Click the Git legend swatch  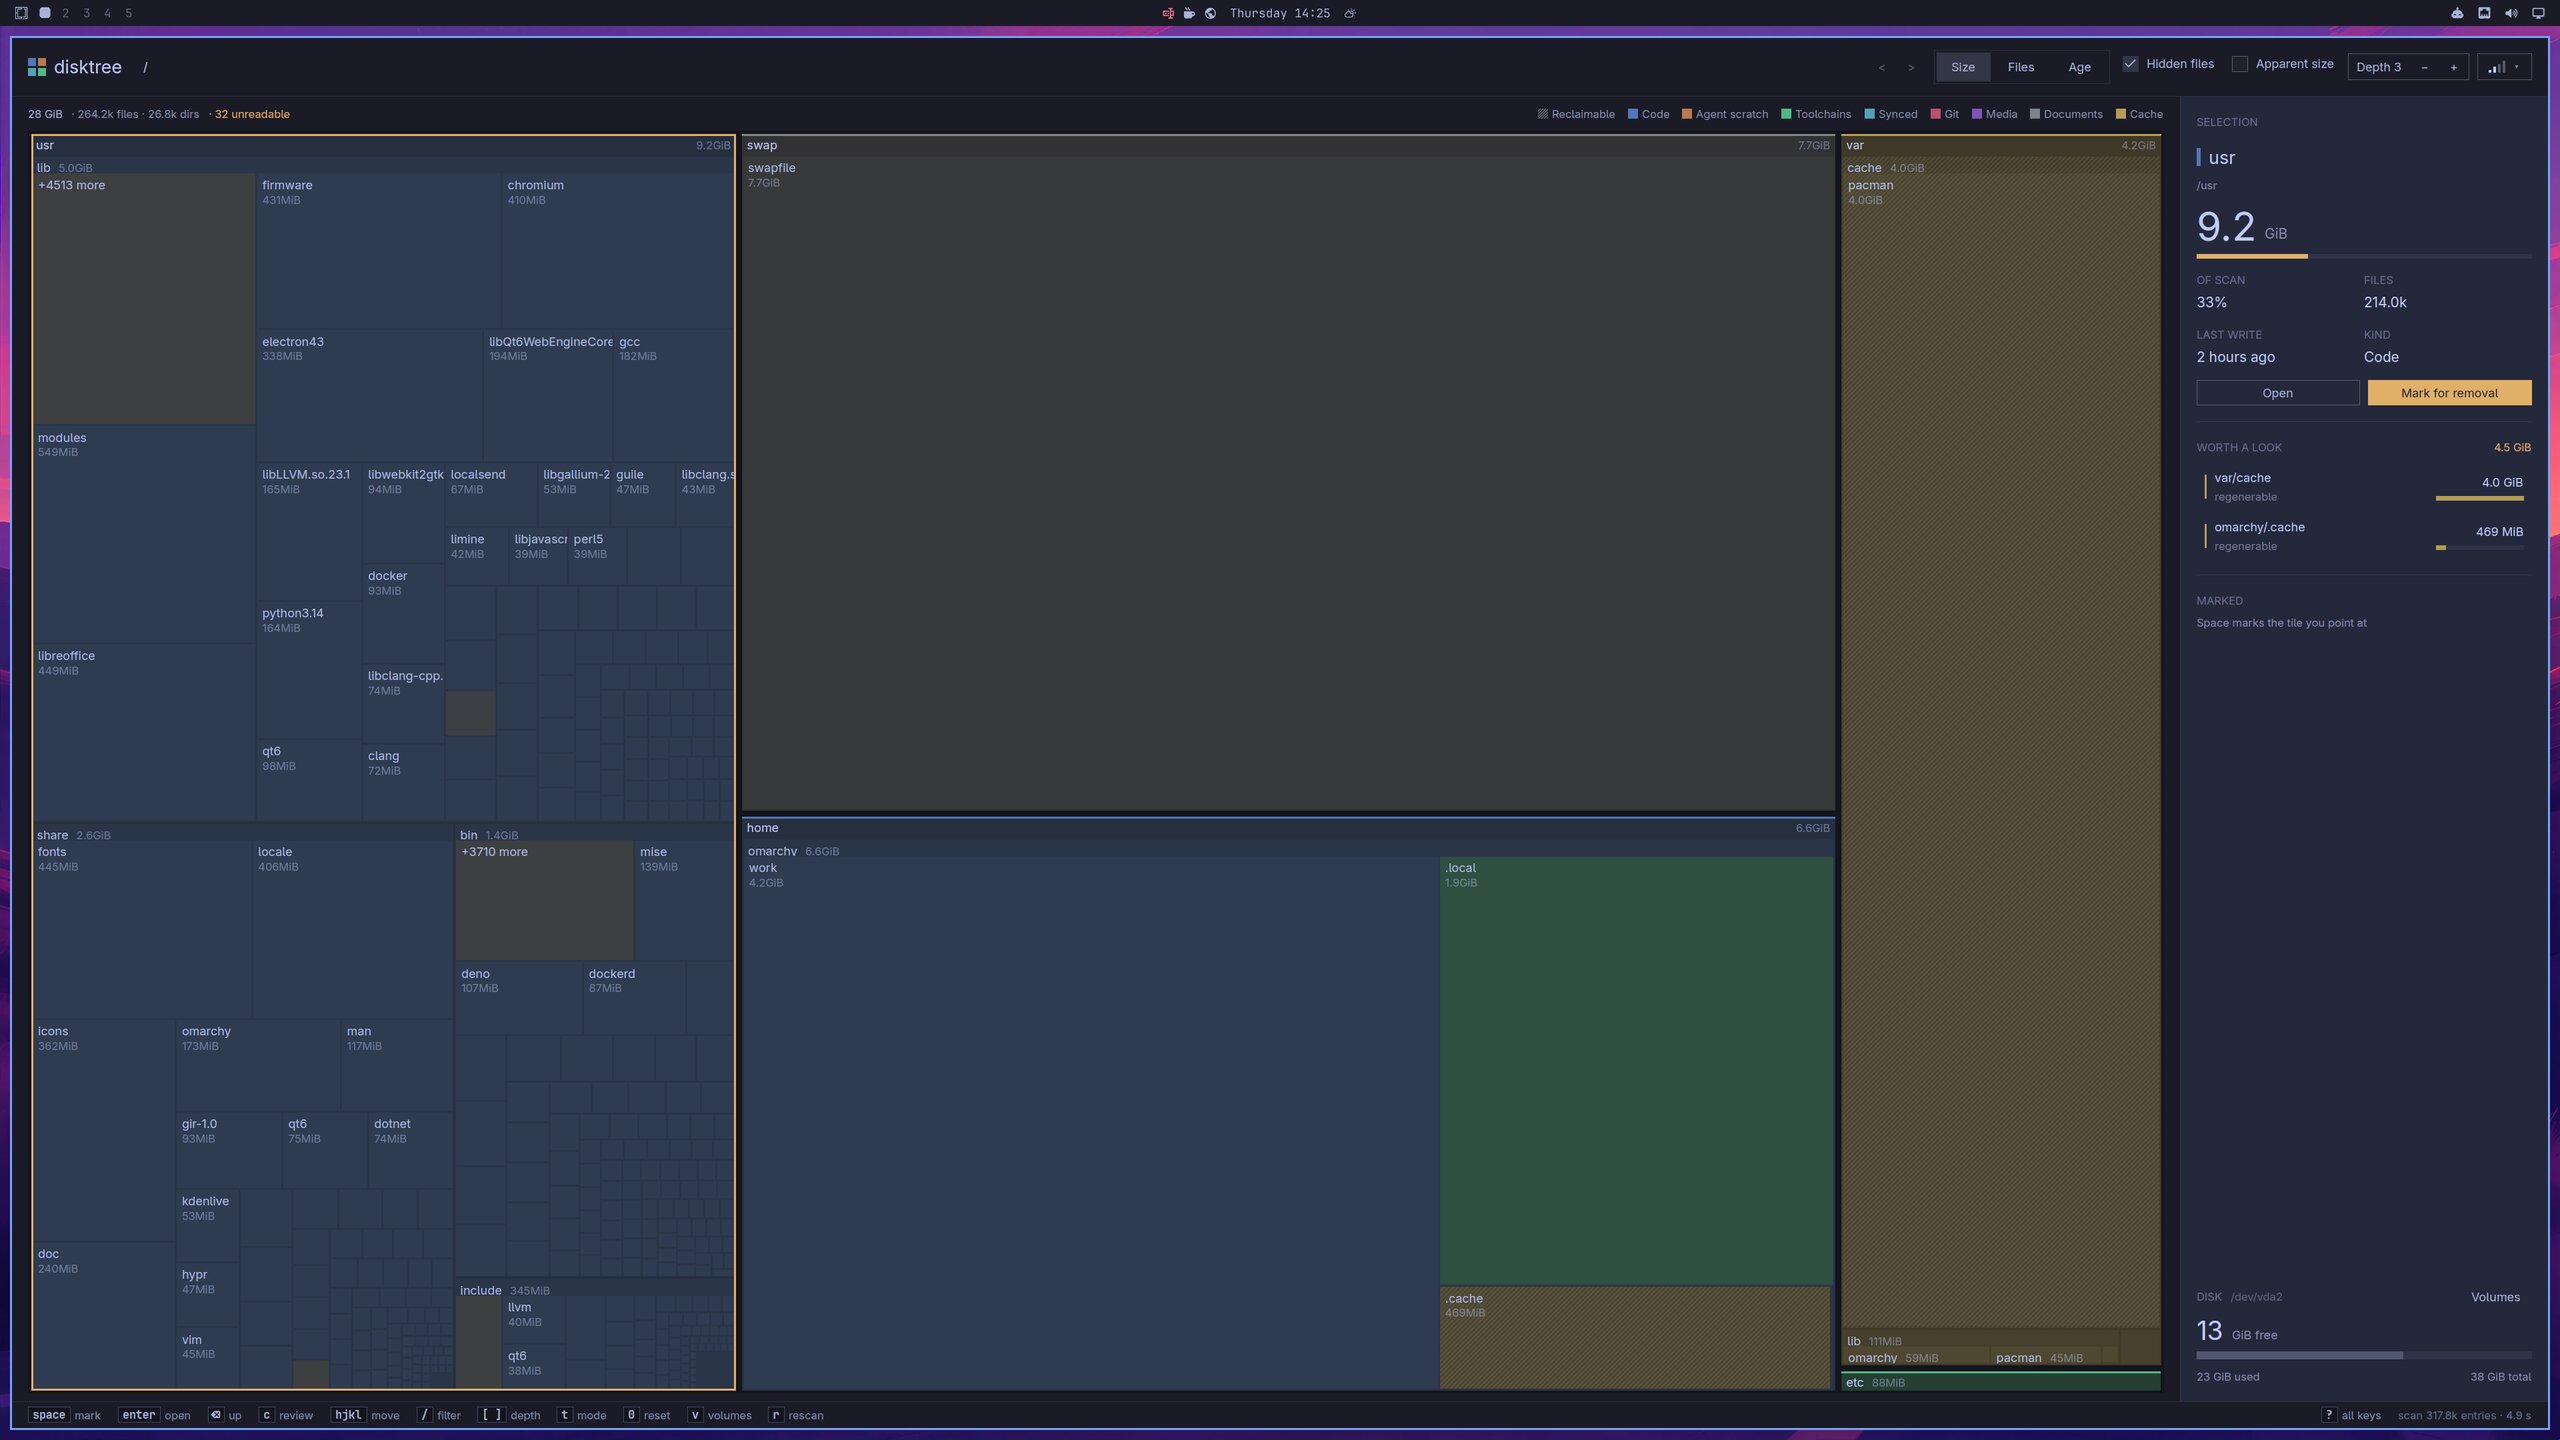click(x=1935, y=114)
